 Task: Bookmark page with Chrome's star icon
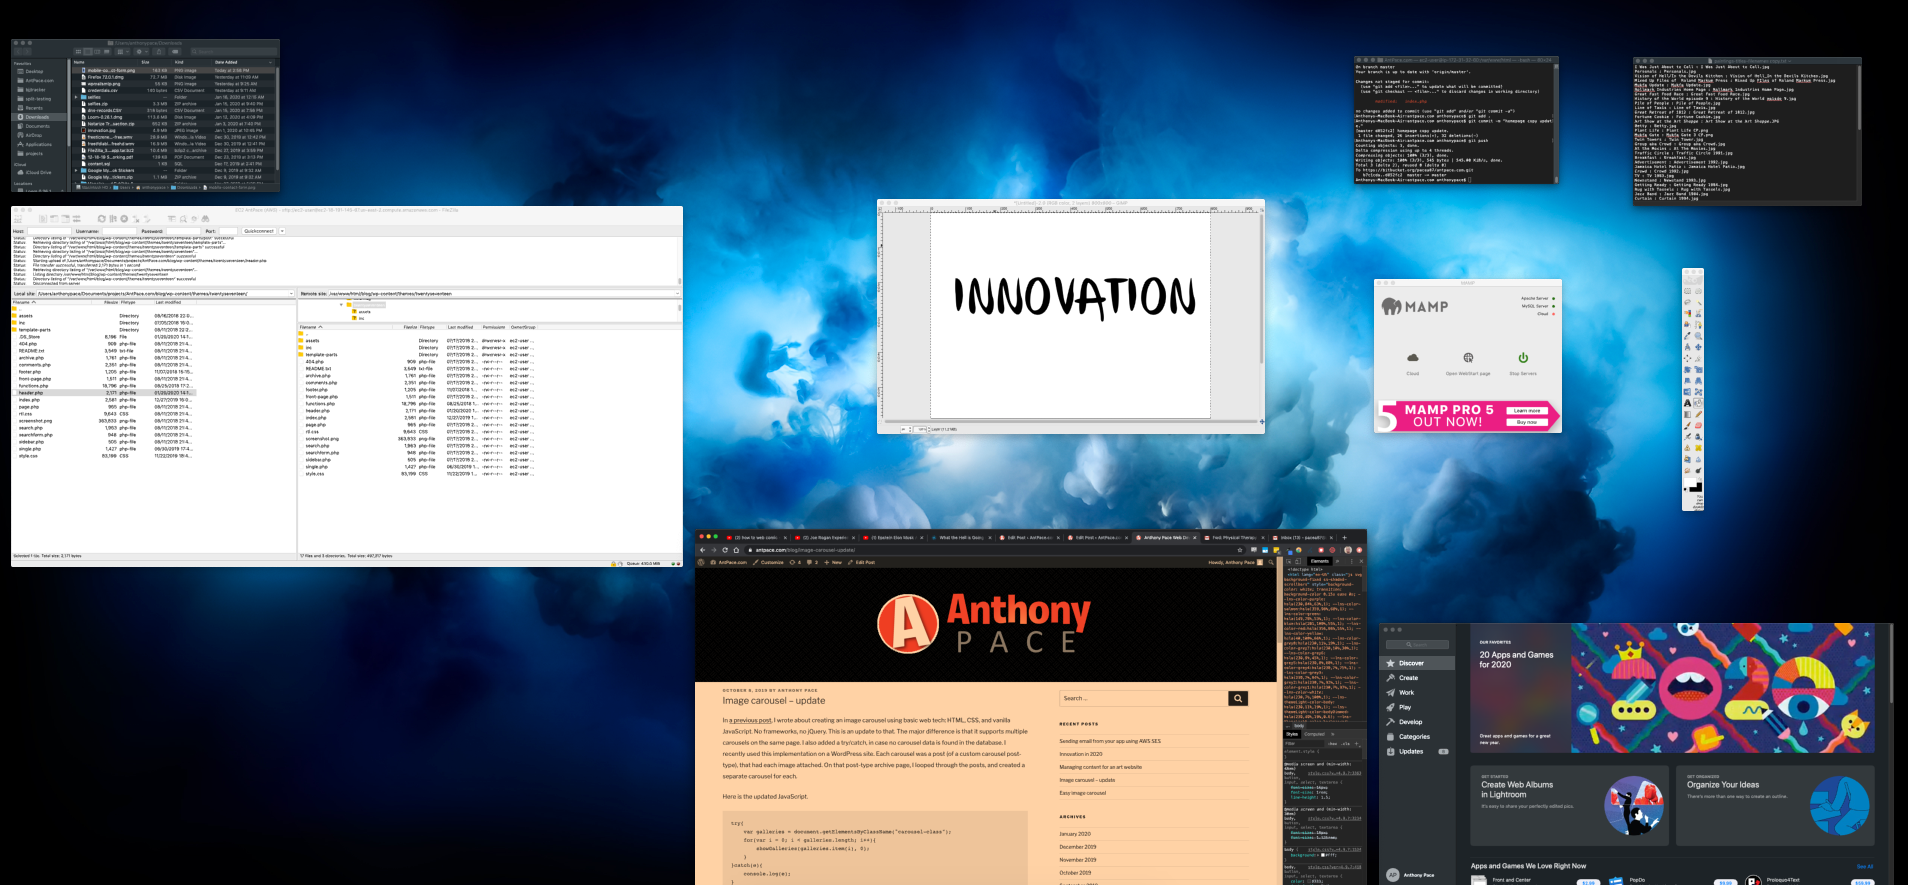tap(1240, 550)
